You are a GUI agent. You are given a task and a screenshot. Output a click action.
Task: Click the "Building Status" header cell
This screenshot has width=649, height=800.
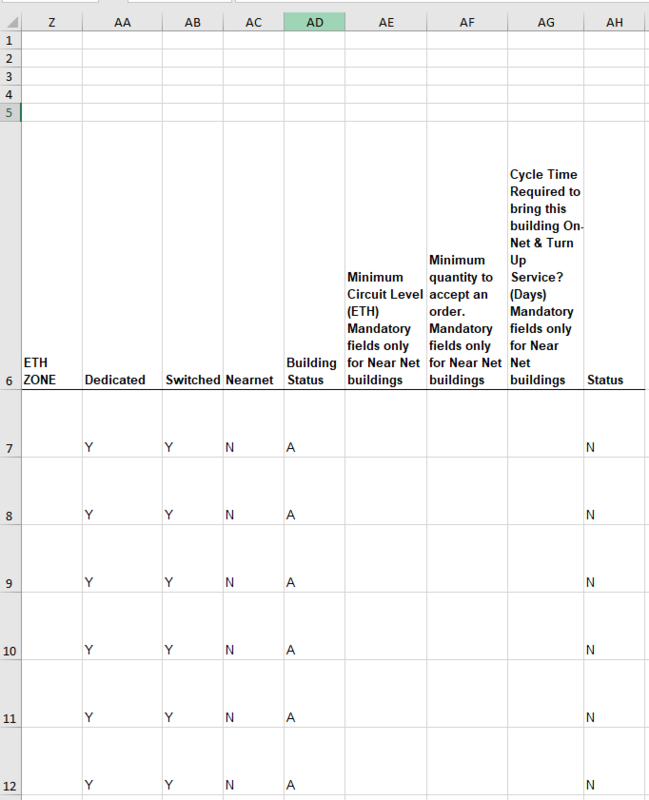[314, 371]
